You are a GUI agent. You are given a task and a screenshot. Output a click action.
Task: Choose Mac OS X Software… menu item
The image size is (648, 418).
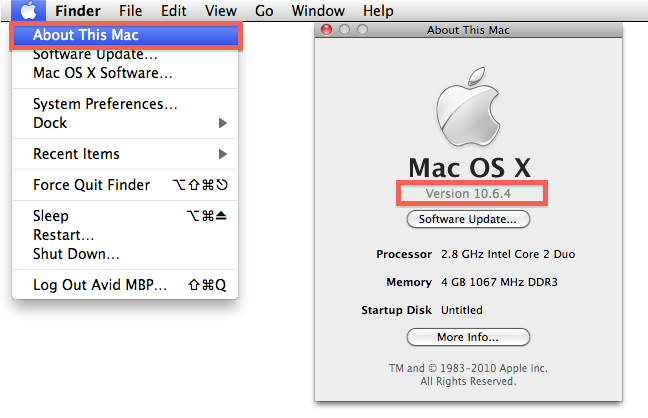[126, 73]
